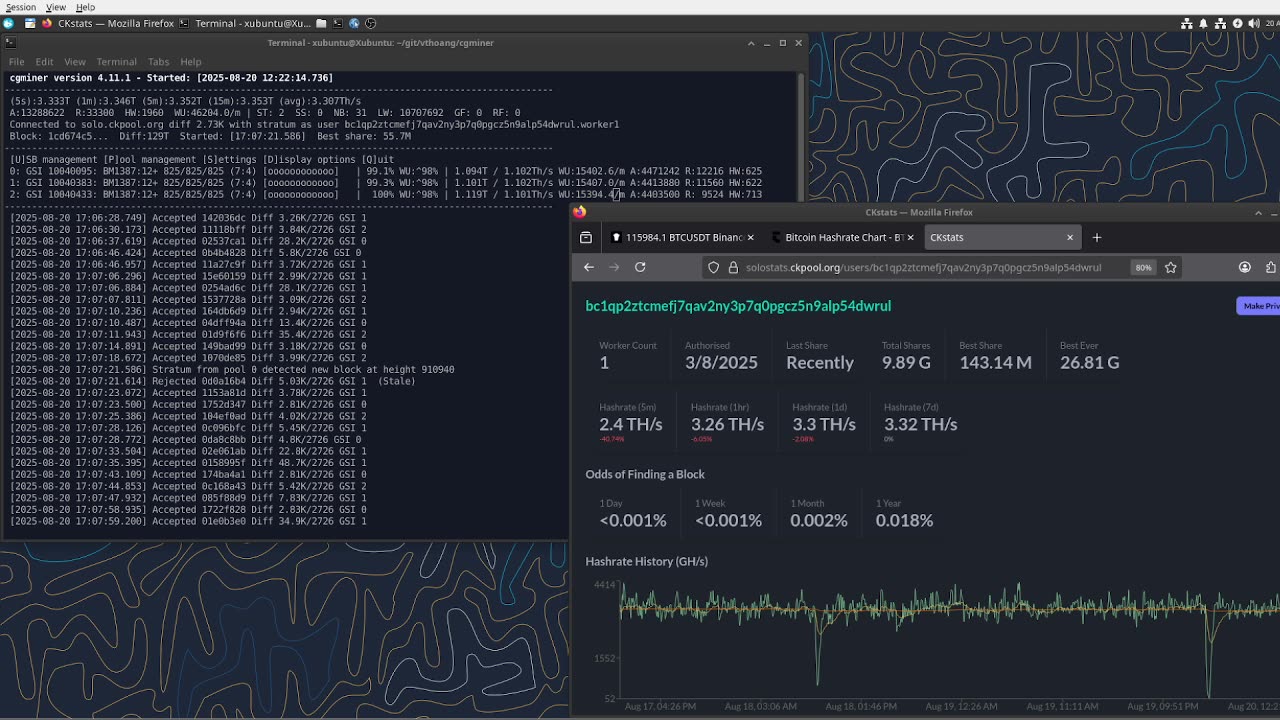
Task: Open the Session menu in top bar
Action: 20,7
